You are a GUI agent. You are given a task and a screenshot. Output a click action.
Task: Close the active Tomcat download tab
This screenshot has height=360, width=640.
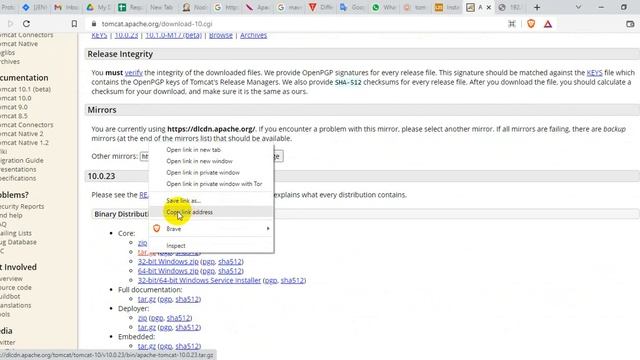point(489,7)
